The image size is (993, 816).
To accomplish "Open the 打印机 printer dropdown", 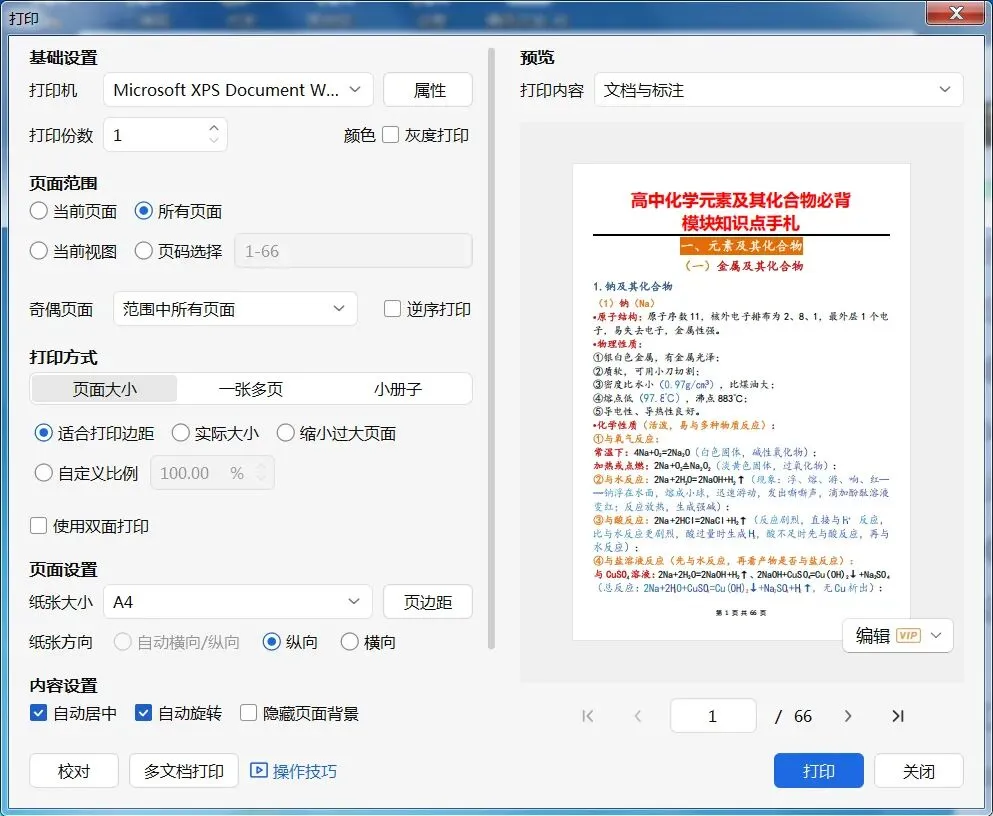I will coord(238,90).
